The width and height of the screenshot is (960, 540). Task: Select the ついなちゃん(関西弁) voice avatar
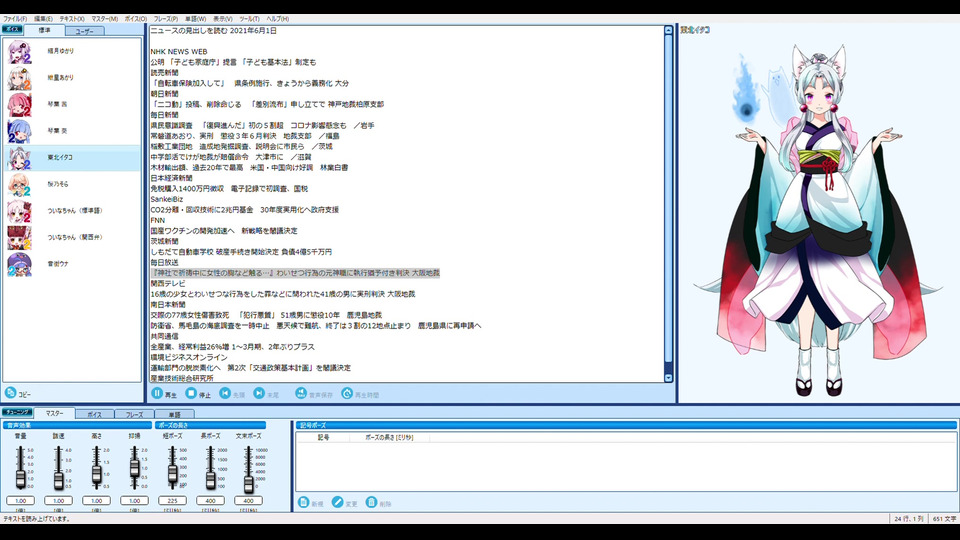19,238
